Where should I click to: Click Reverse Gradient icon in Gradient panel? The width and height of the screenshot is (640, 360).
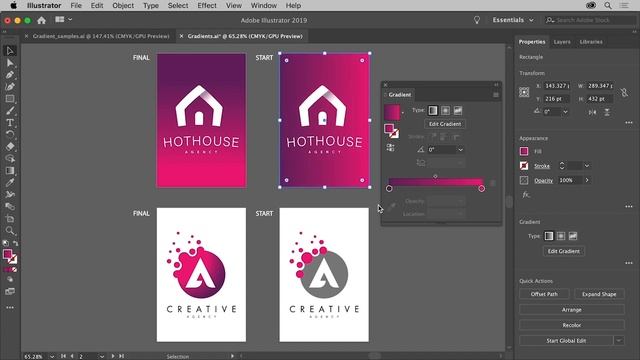tap(390, 147)
